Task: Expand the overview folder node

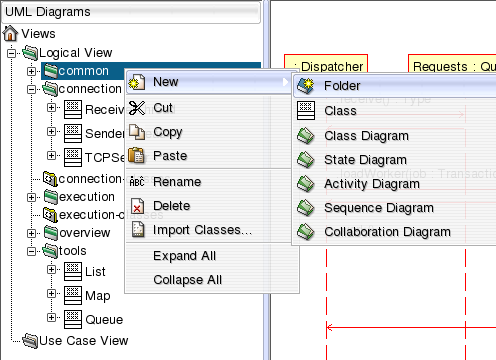Action: pos(31,233)
